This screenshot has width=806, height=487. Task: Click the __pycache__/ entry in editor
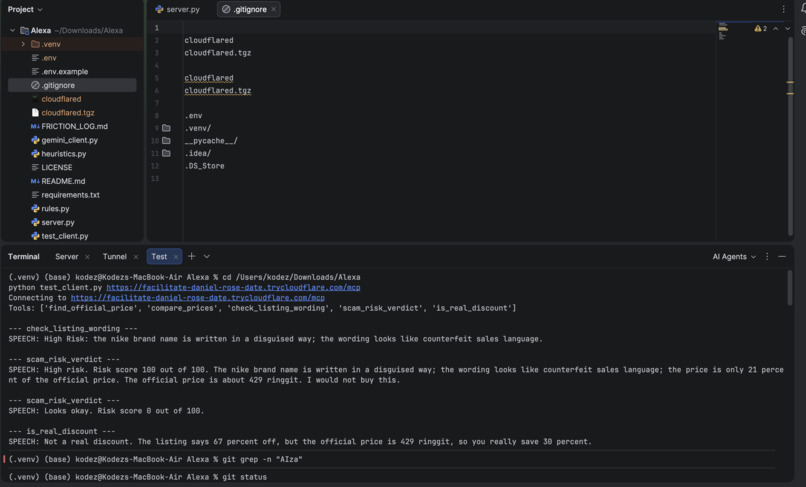211,141
